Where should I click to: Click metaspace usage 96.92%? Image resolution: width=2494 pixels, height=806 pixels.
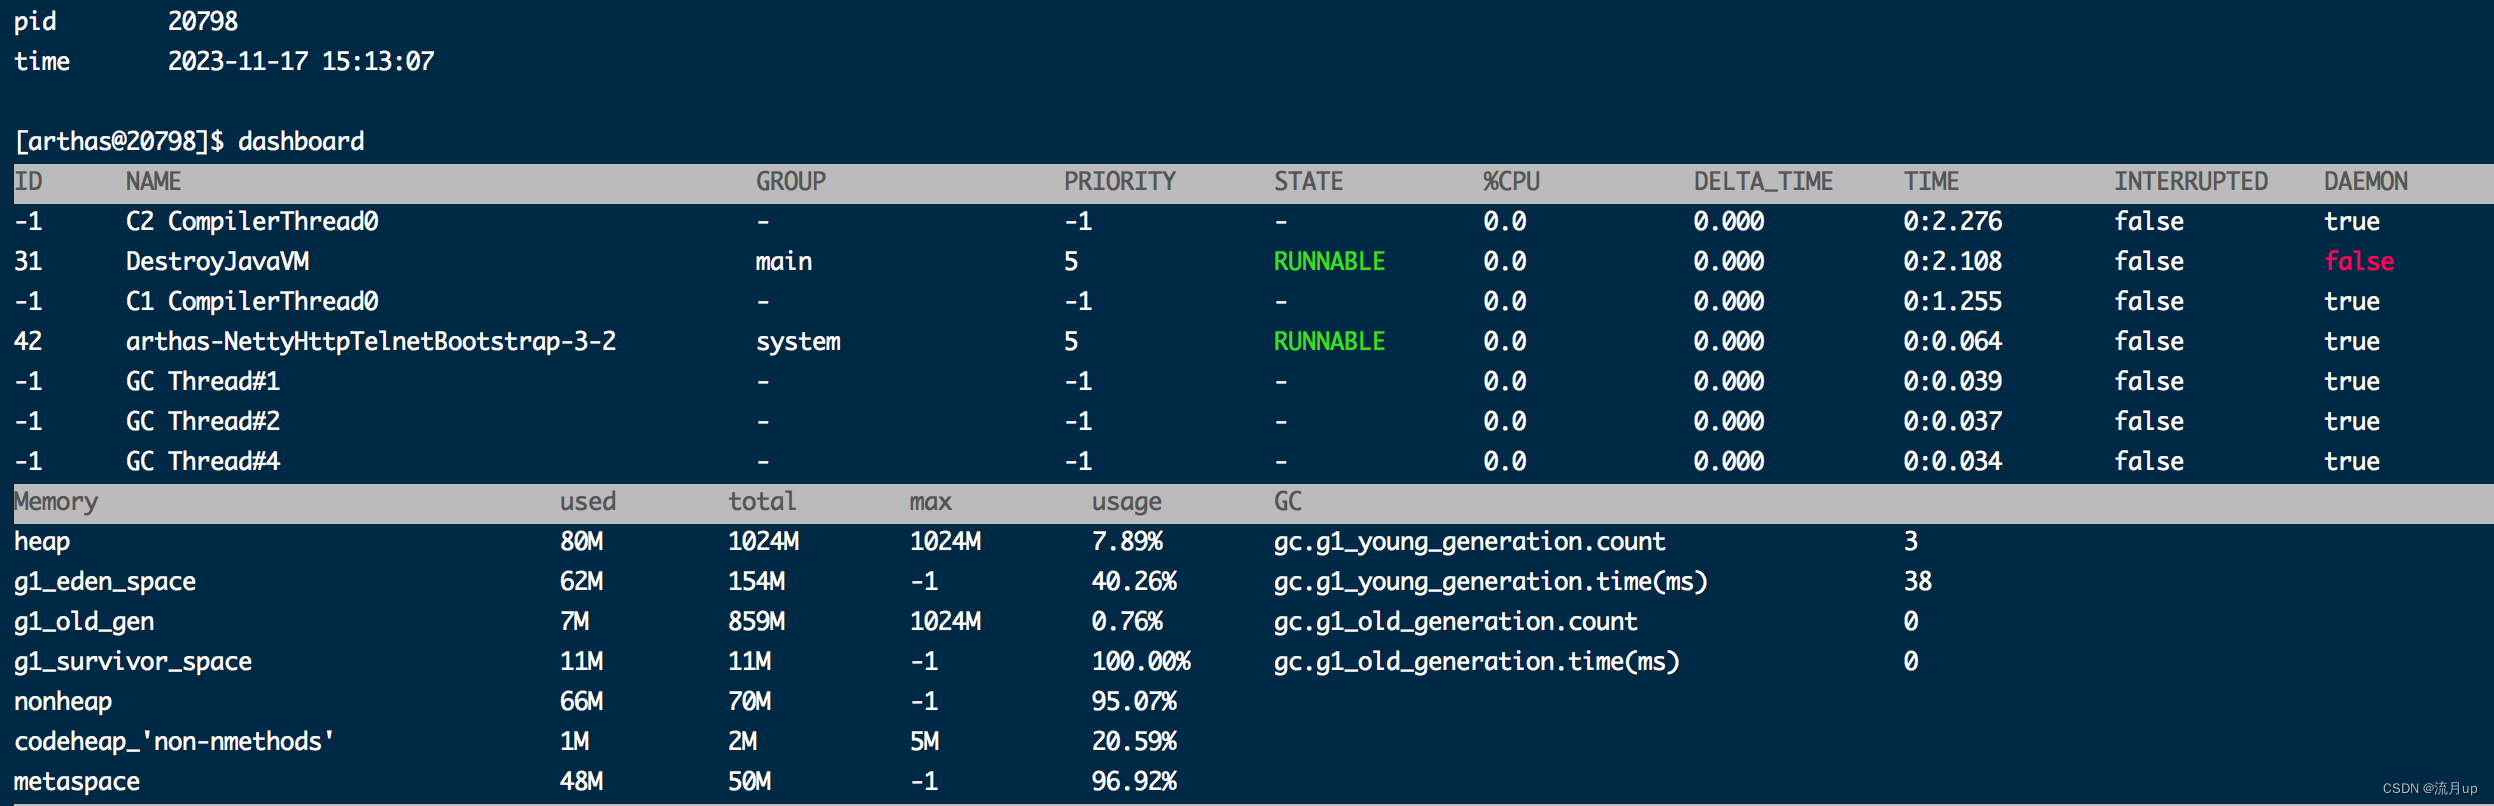(x=1134, y=781)
